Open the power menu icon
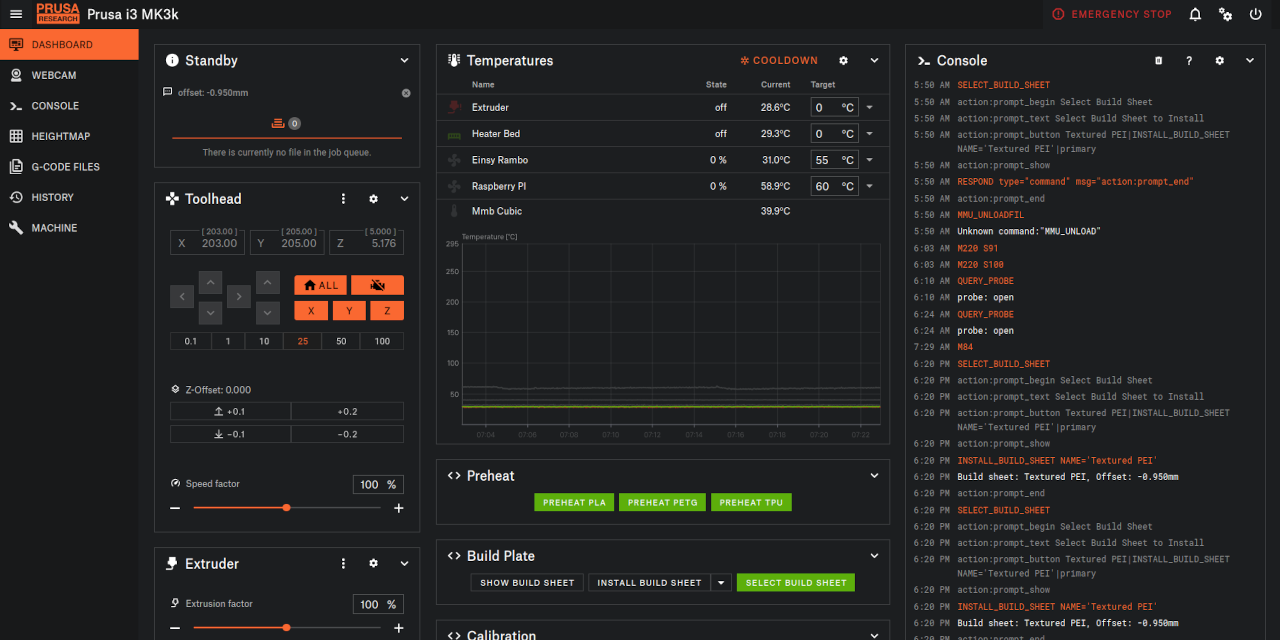The height and width of the screenshot is (640, 1280). [x=1255, y=14]
